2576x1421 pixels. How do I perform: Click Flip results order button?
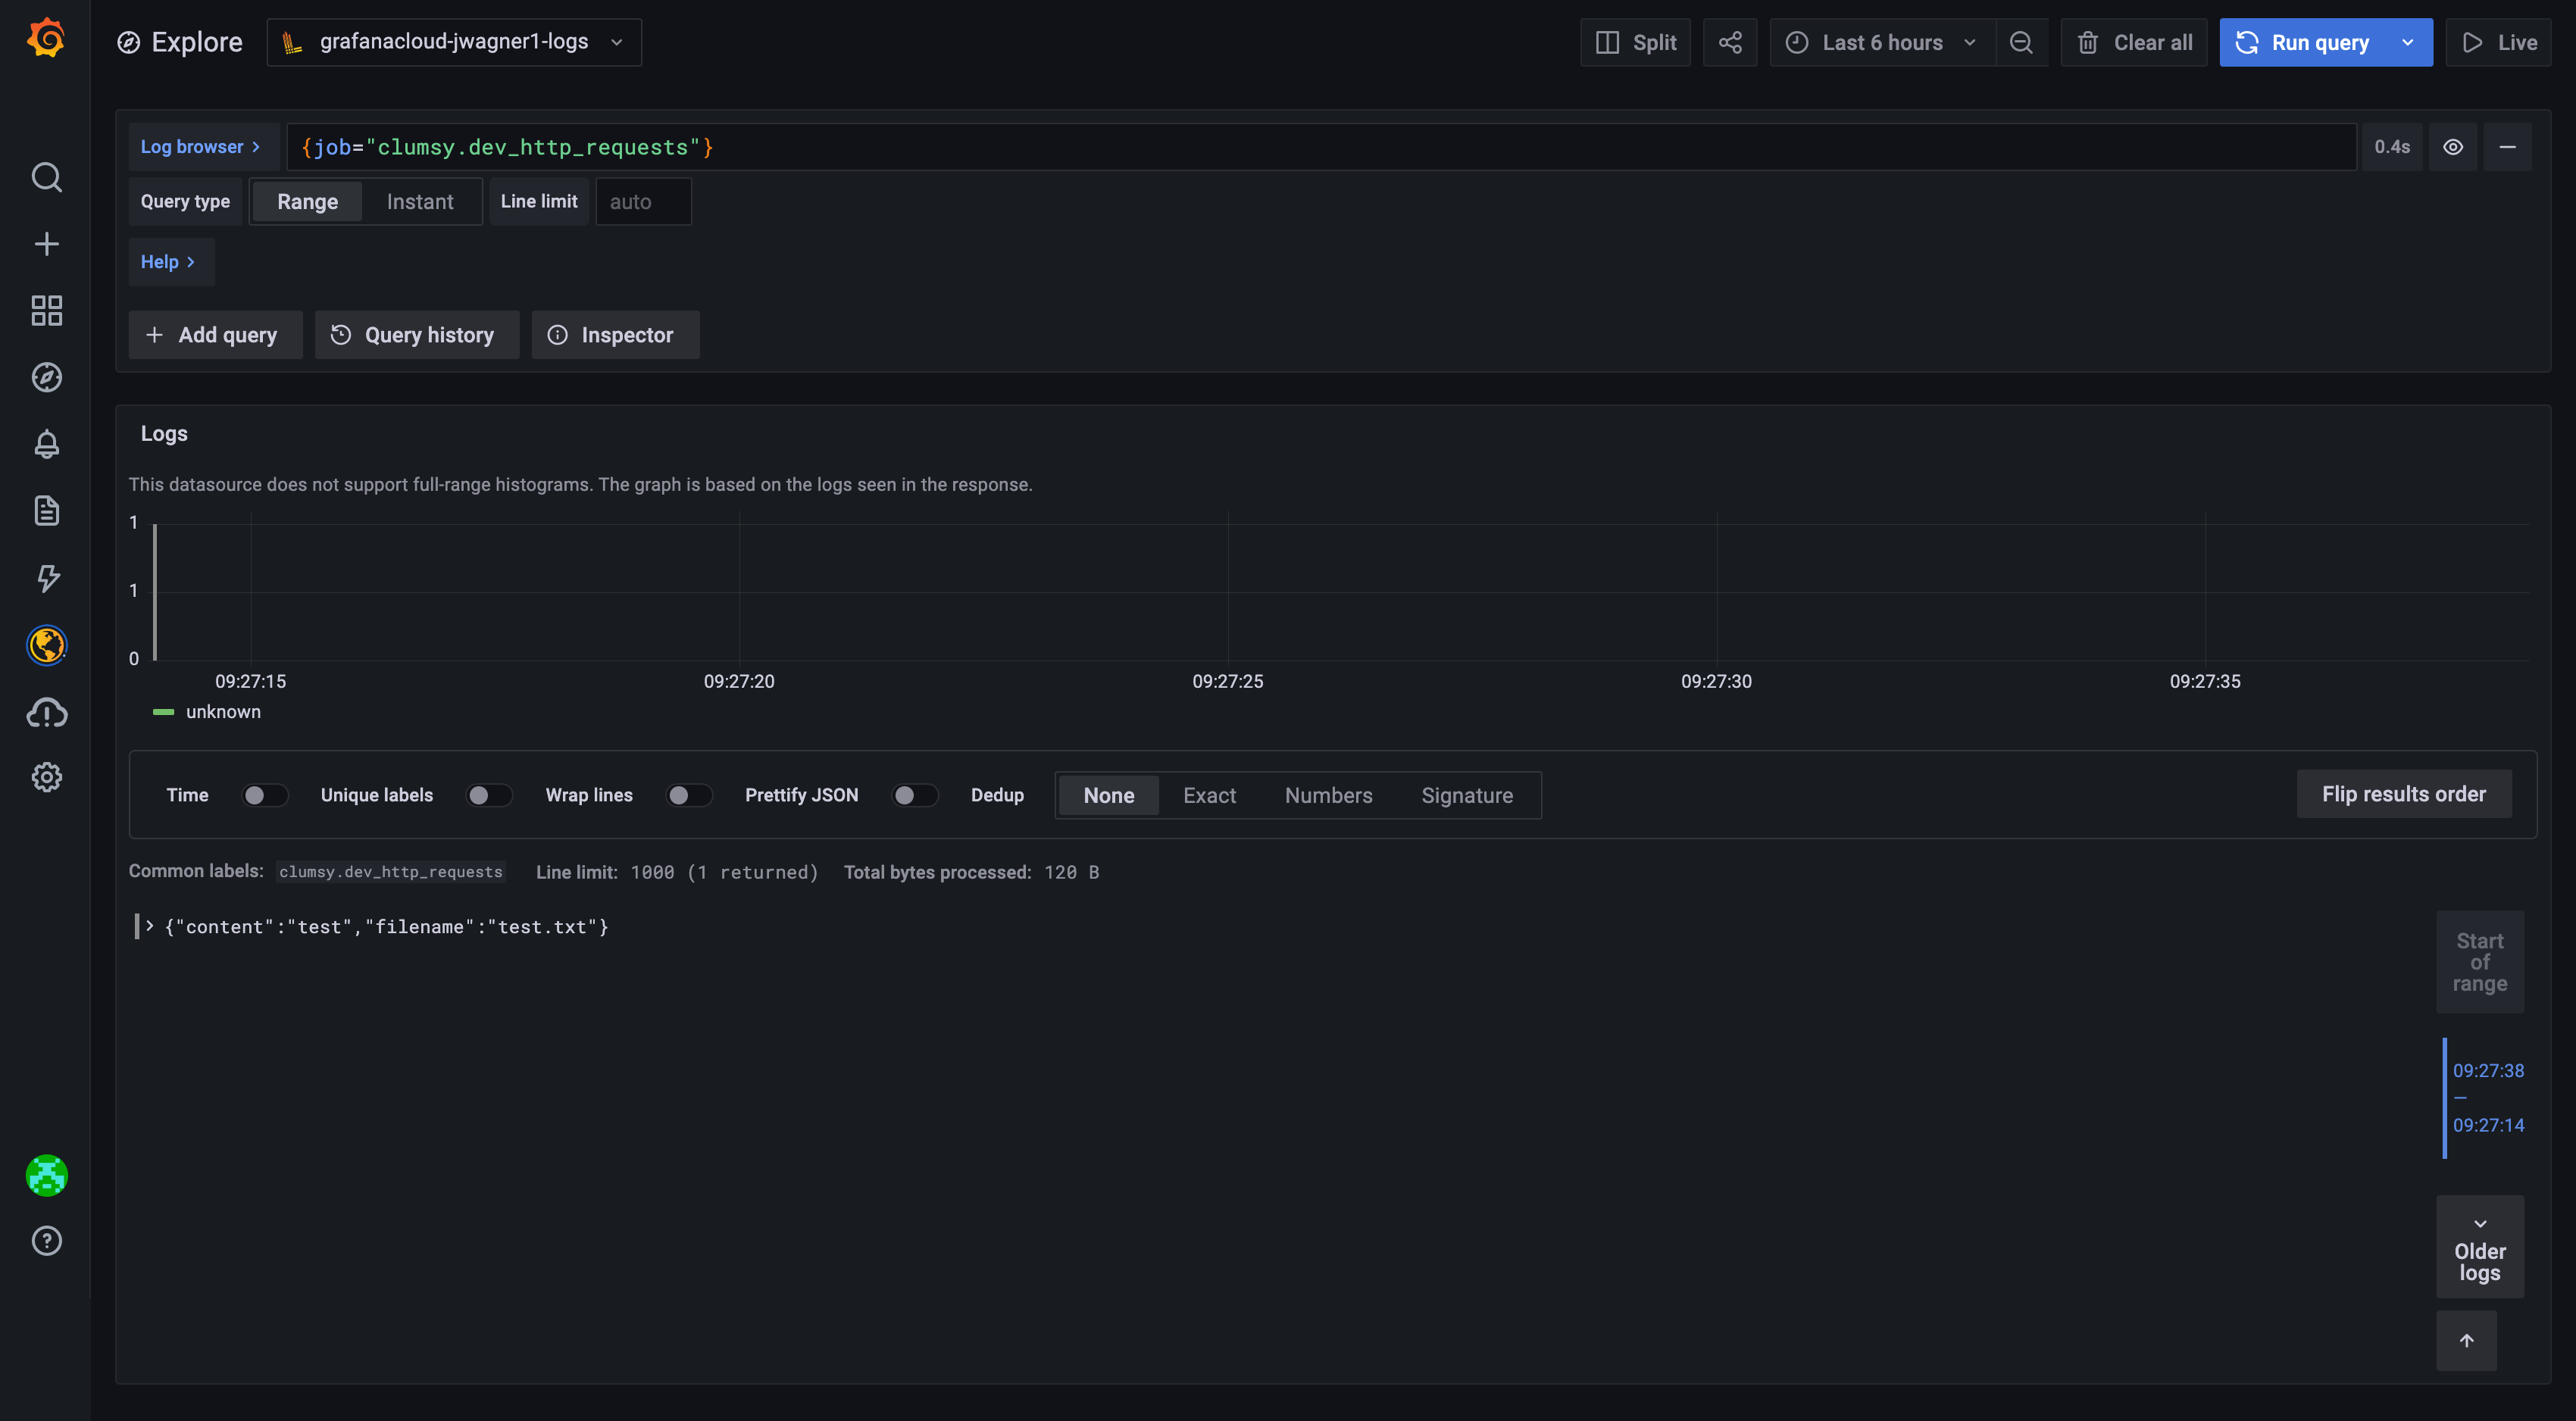point(2403,794)
